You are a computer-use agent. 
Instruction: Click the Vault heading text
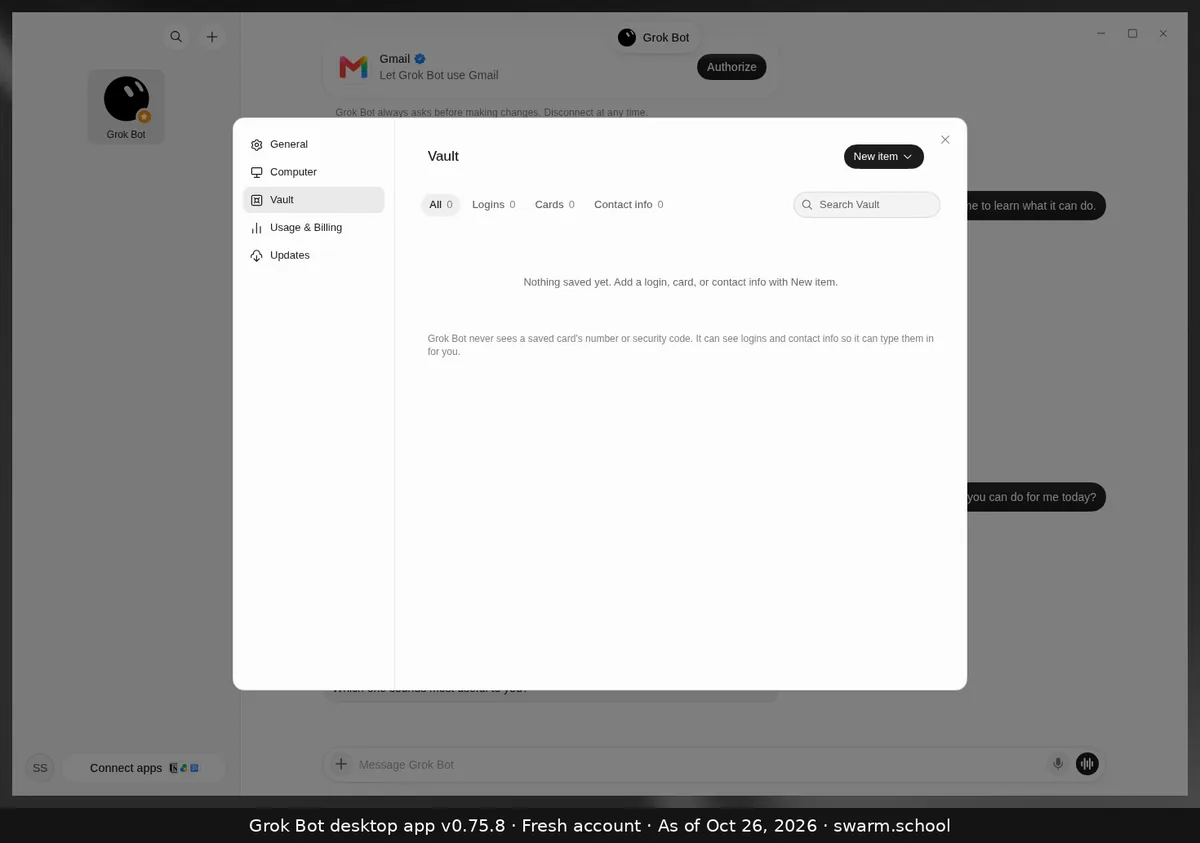(x=443, y=156)
